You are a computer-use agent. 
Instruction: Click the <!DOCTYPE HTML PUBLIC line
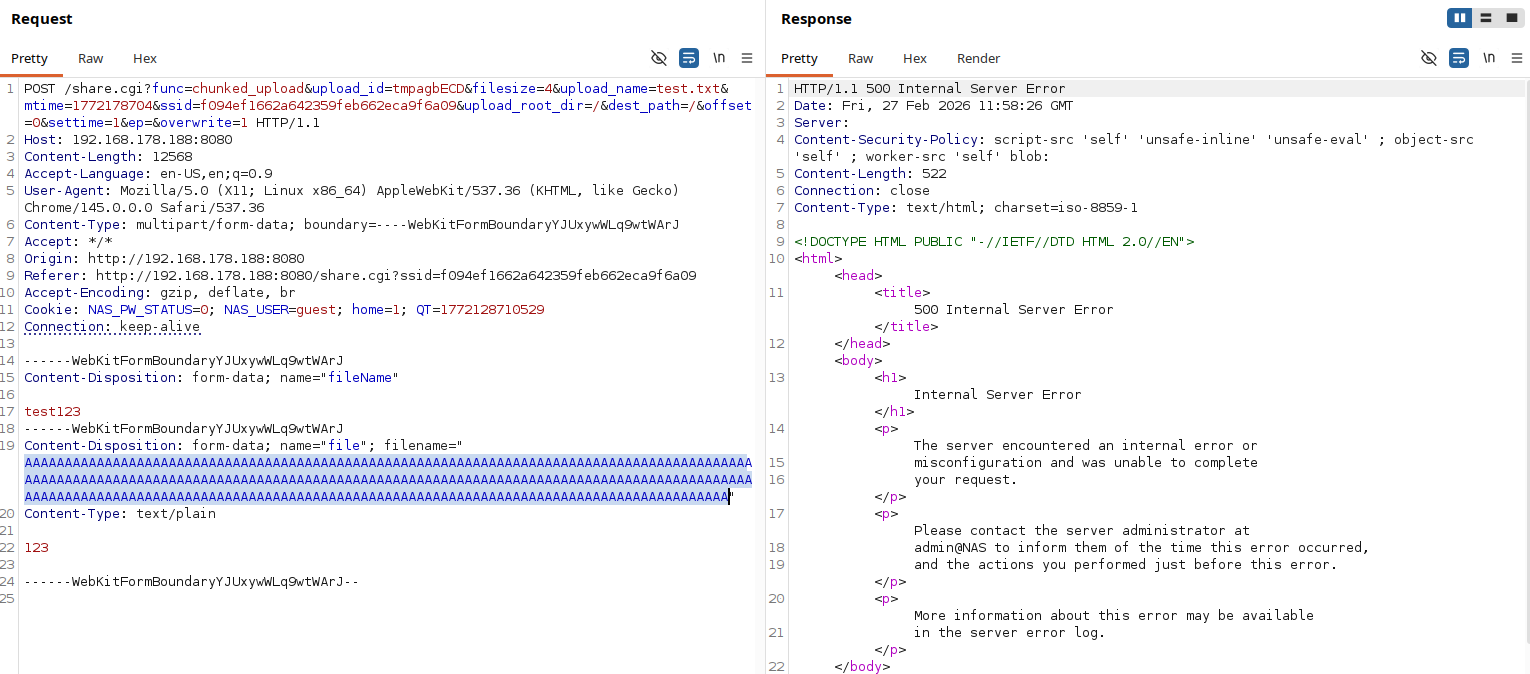994,241
